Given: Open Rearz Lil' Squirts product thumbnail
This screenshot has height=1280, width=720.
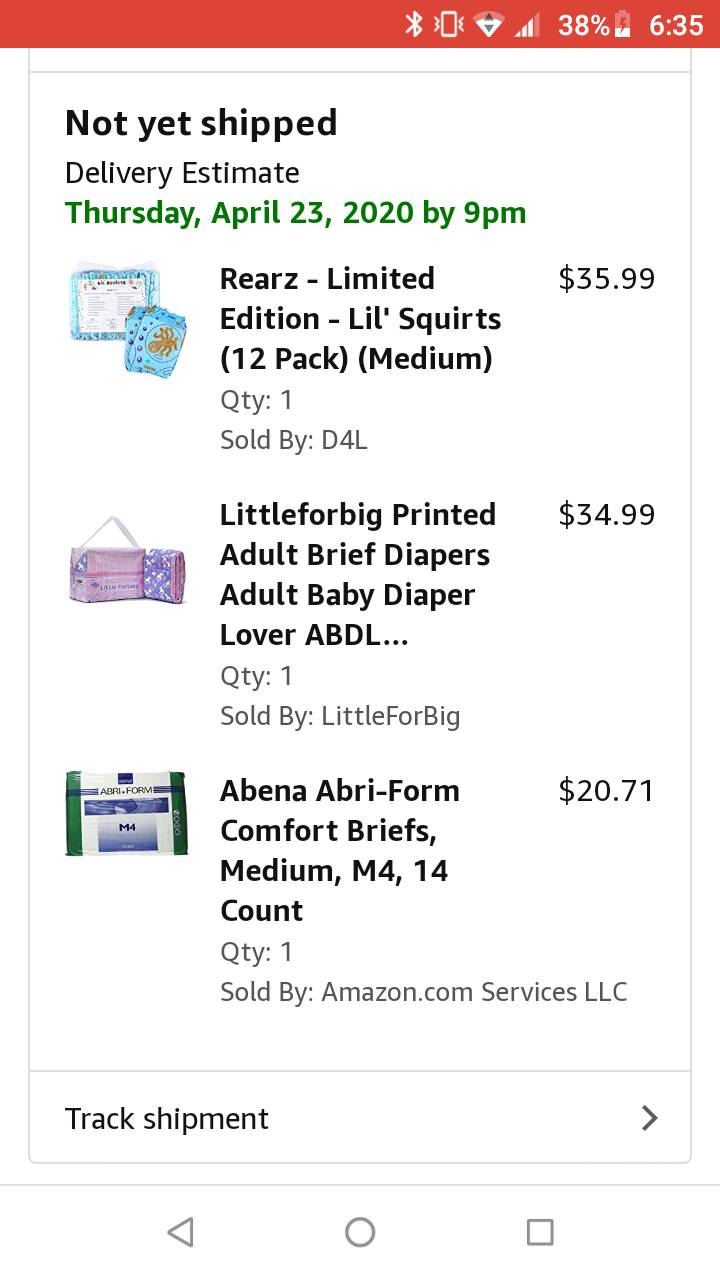Looking at the screenshot, I should pyautogui.click(x=127, y=319).
